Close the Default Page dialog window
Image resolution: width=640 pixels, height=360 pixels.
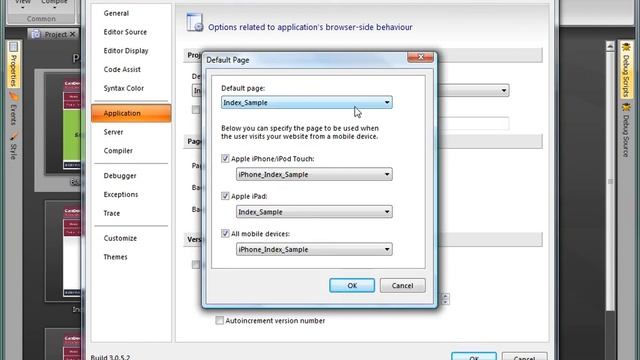click(420, 57)
